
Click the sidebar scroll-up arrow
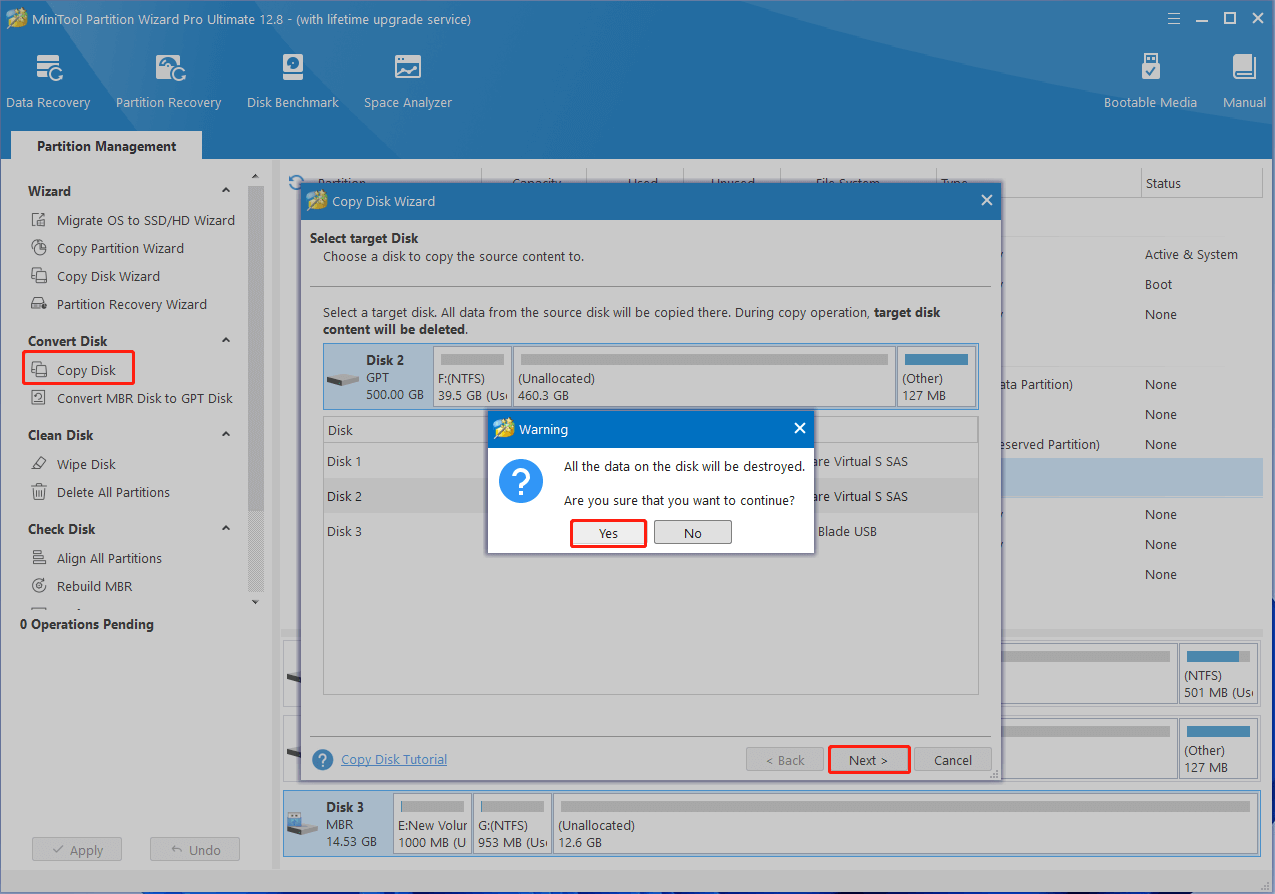tap(254, 177)
